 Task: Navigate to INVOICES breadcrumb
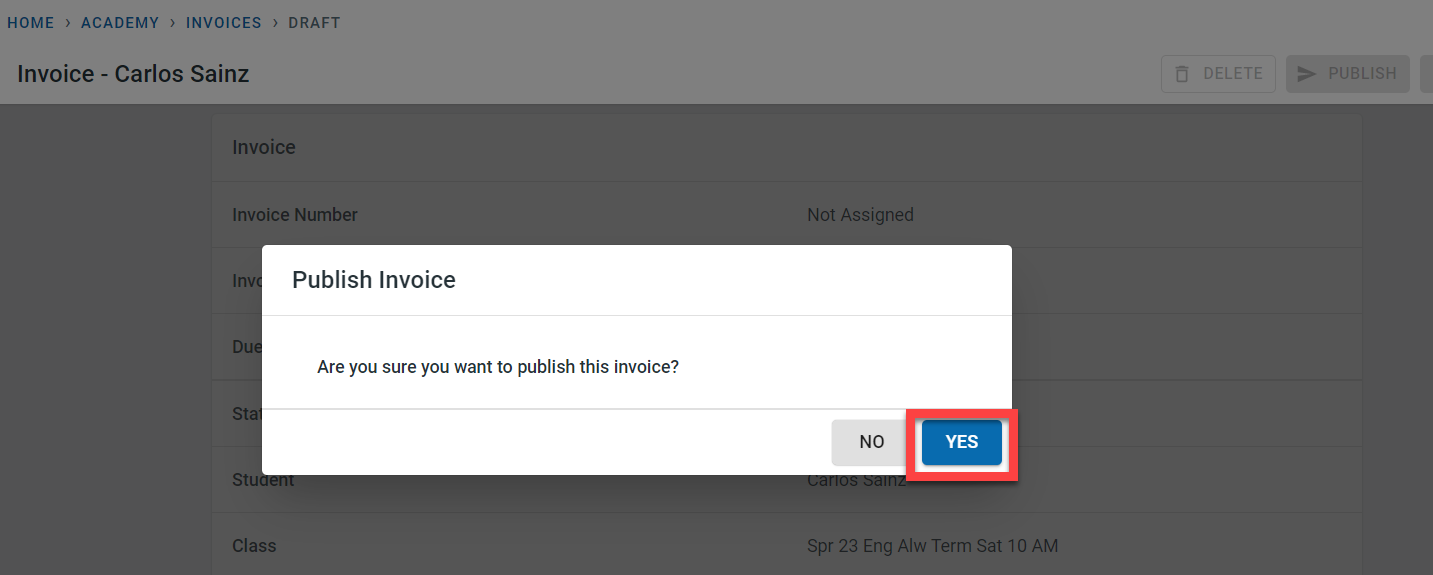[224, 23]
